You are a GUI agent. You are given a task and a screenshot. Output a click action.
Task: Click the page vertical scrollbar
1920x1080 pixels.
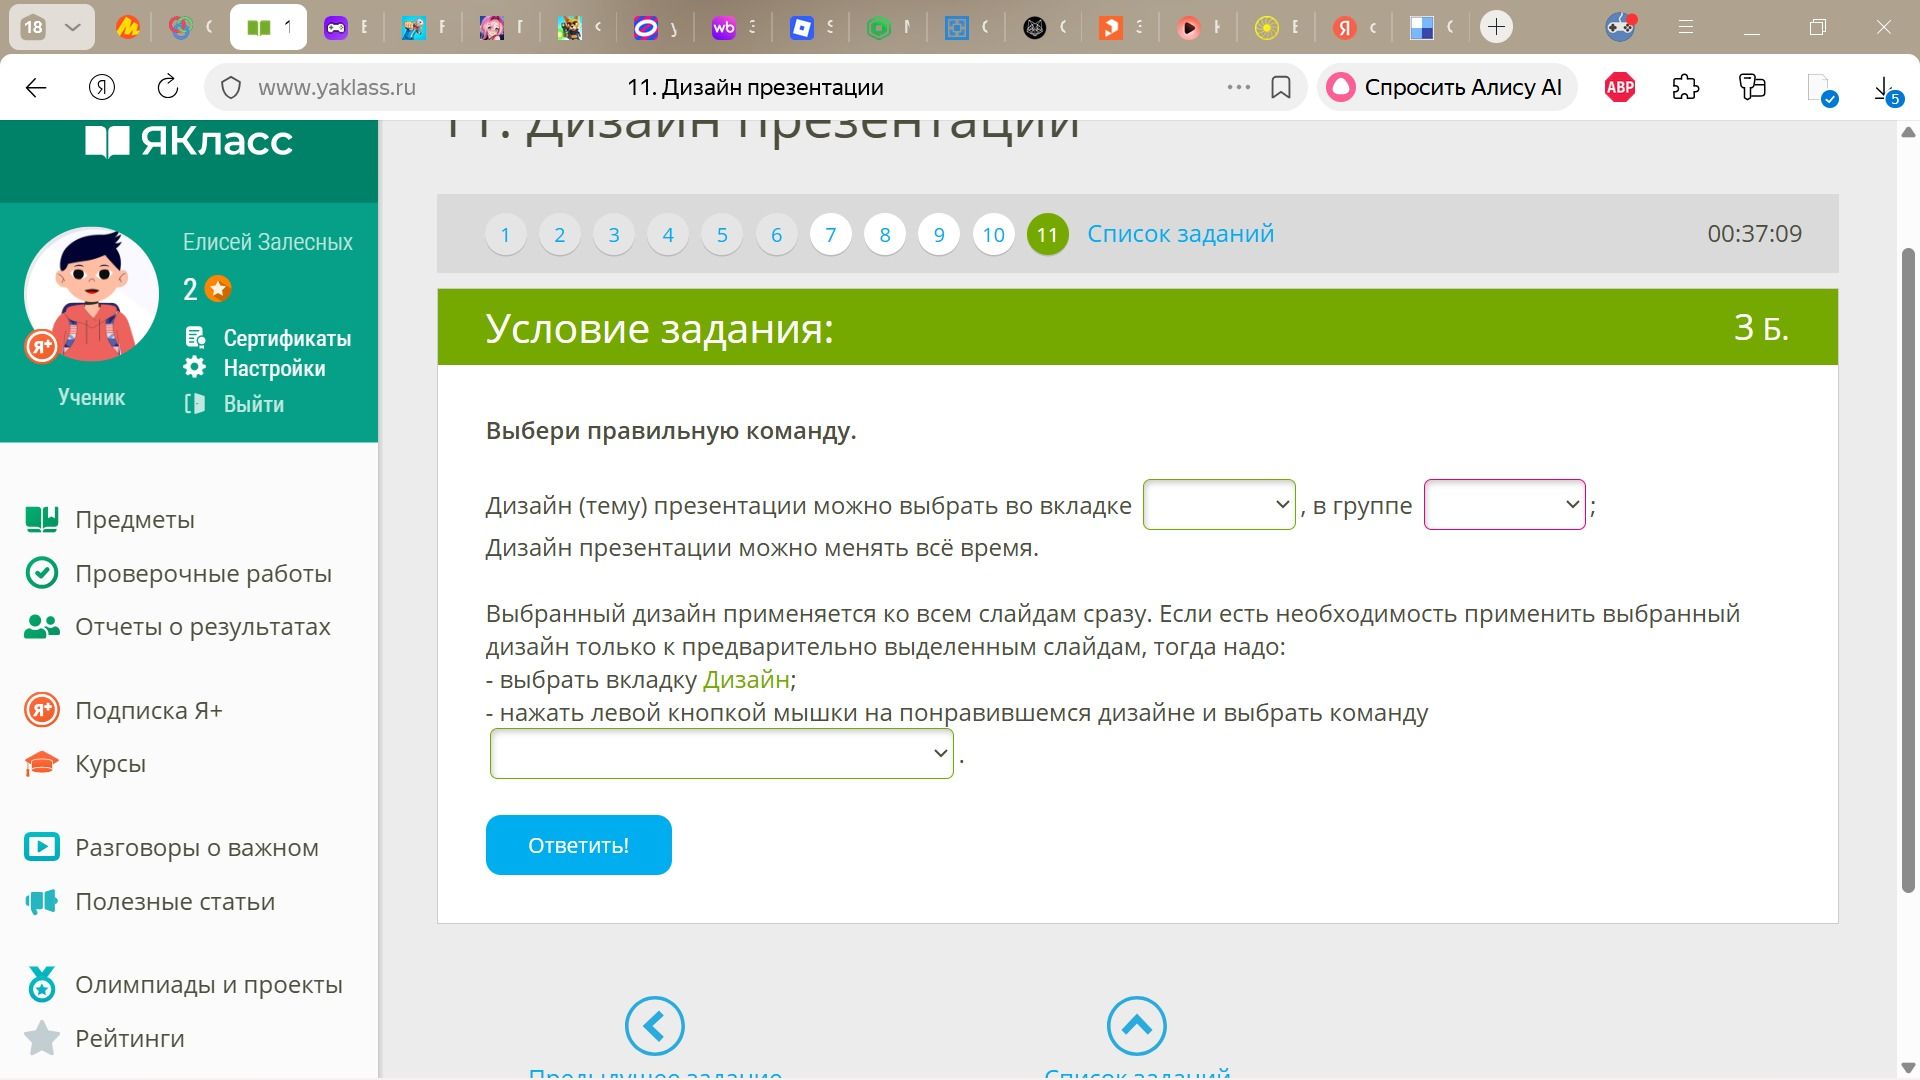[1908, 570]
